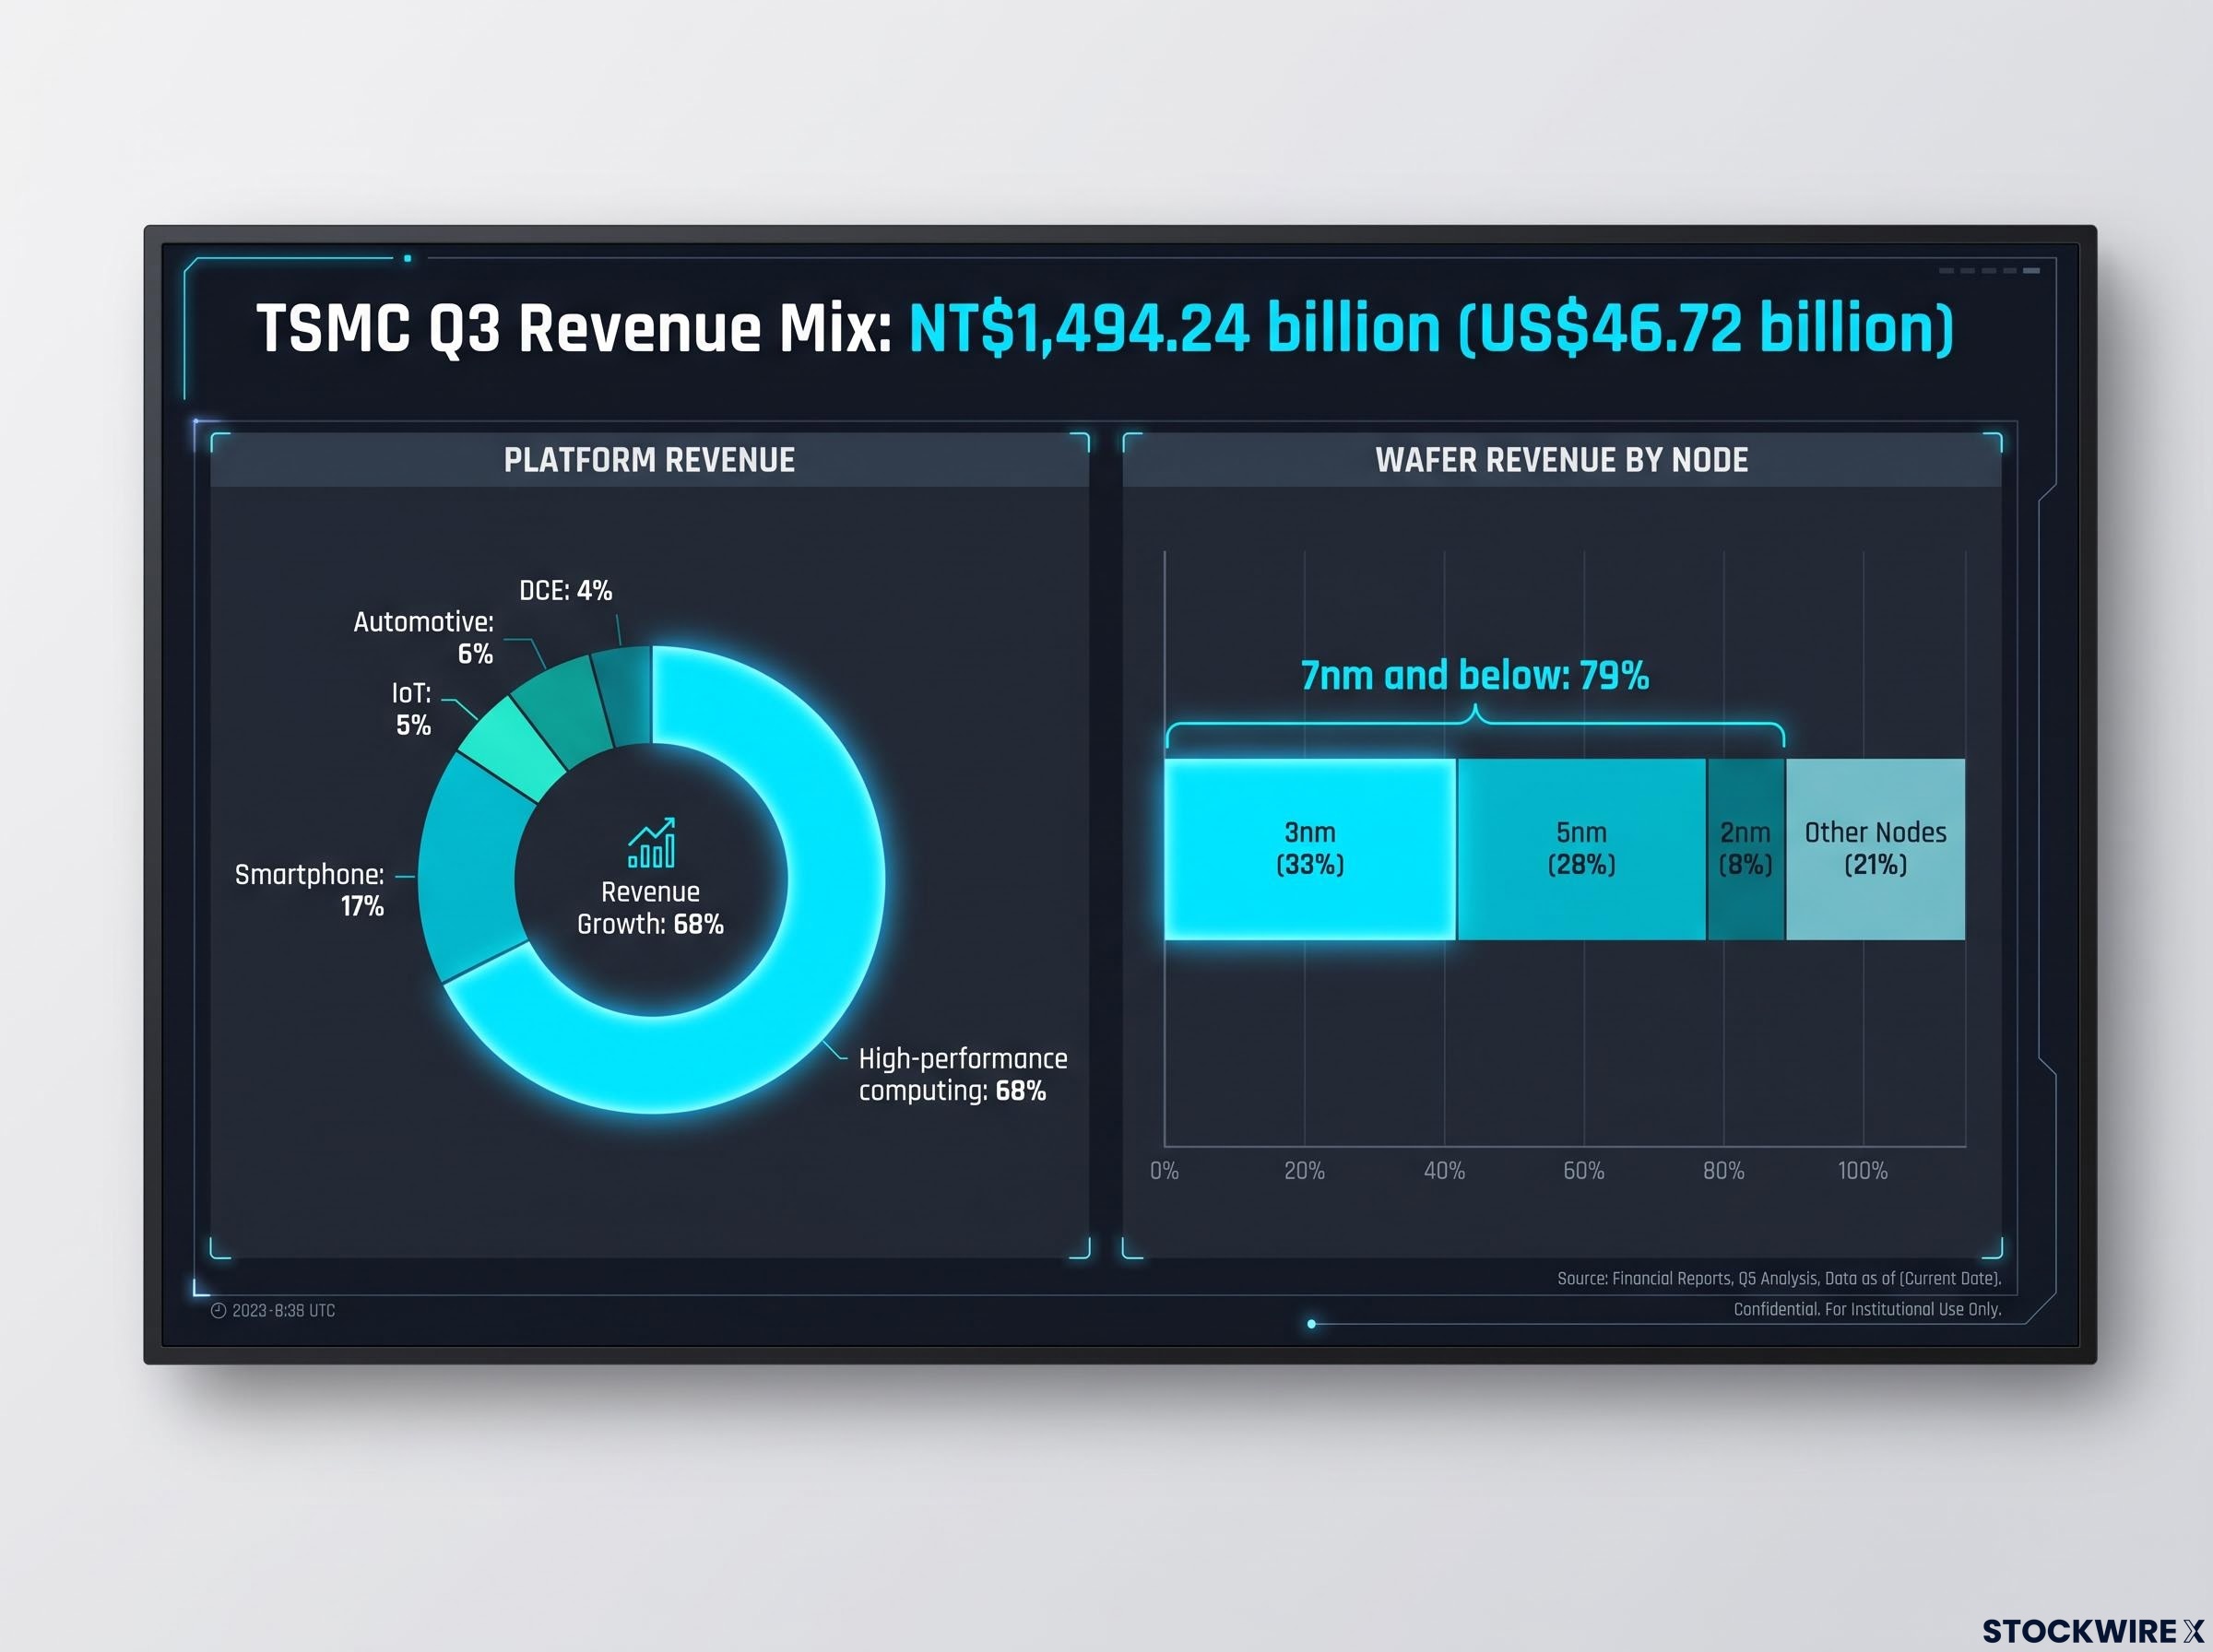Click the 2nm (8%) bar segment
Screen dimensions: 2213x1652
click(x=1745, y=849)
